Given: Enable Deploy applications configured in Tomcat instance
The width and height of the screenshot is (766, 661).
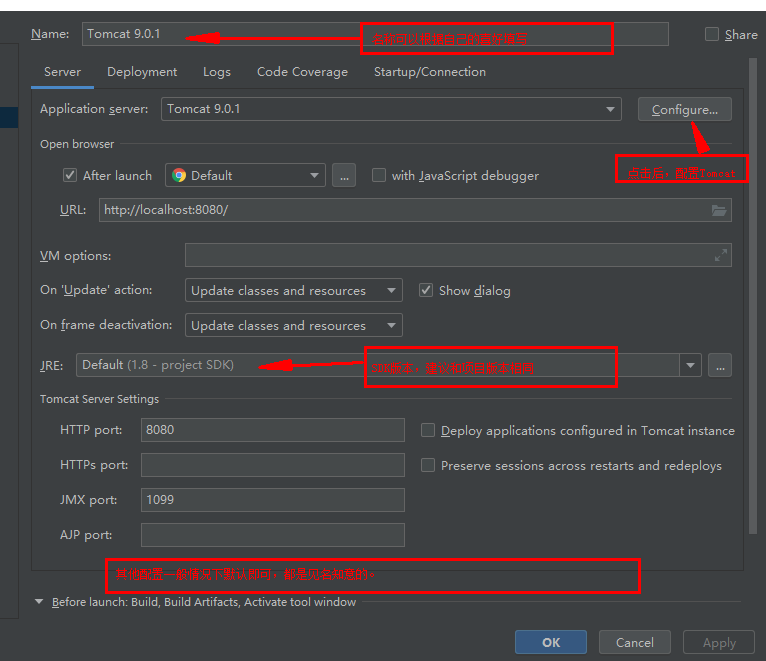Looking at the screenshot, I should 428,430.
